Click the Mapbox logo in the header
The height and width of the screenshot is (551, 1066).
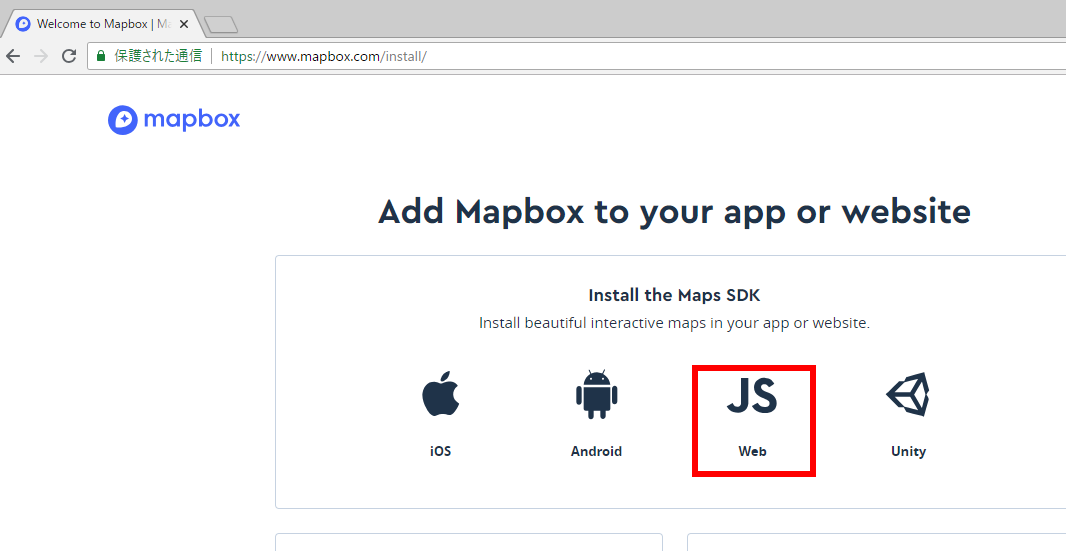pyautogui.click(x=174, y=120)
